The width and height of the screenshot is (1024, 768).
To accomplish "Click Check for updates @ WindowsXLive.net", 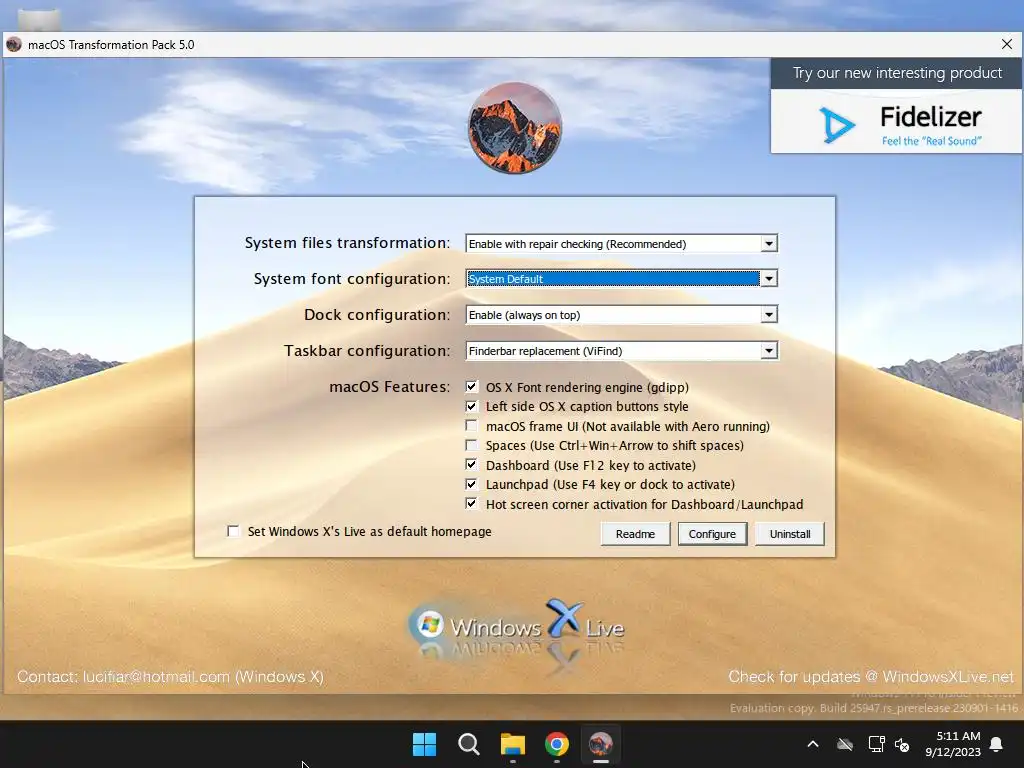I will pos(871,677).
